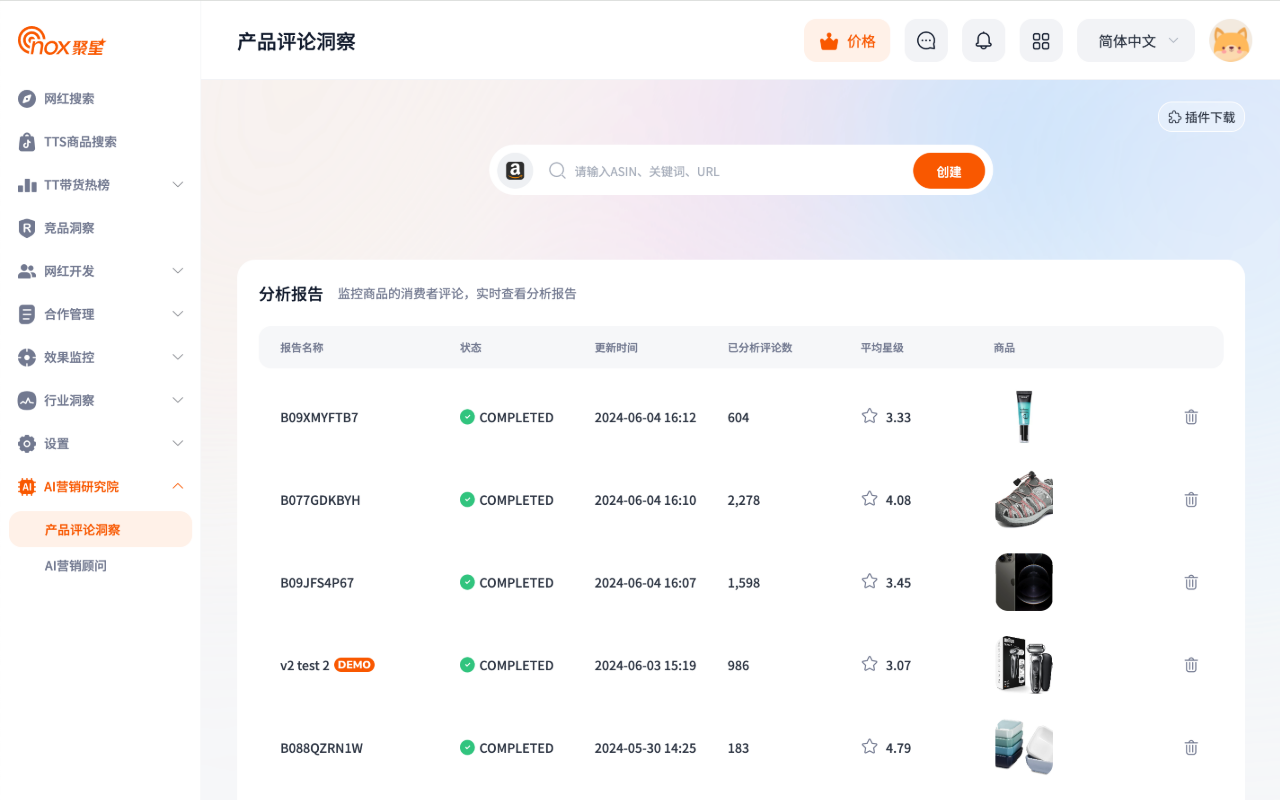This screenshot has height=800, width=1280.
Task: Click the 插件下载 plugin download button
Action: tap(1200, 116)
